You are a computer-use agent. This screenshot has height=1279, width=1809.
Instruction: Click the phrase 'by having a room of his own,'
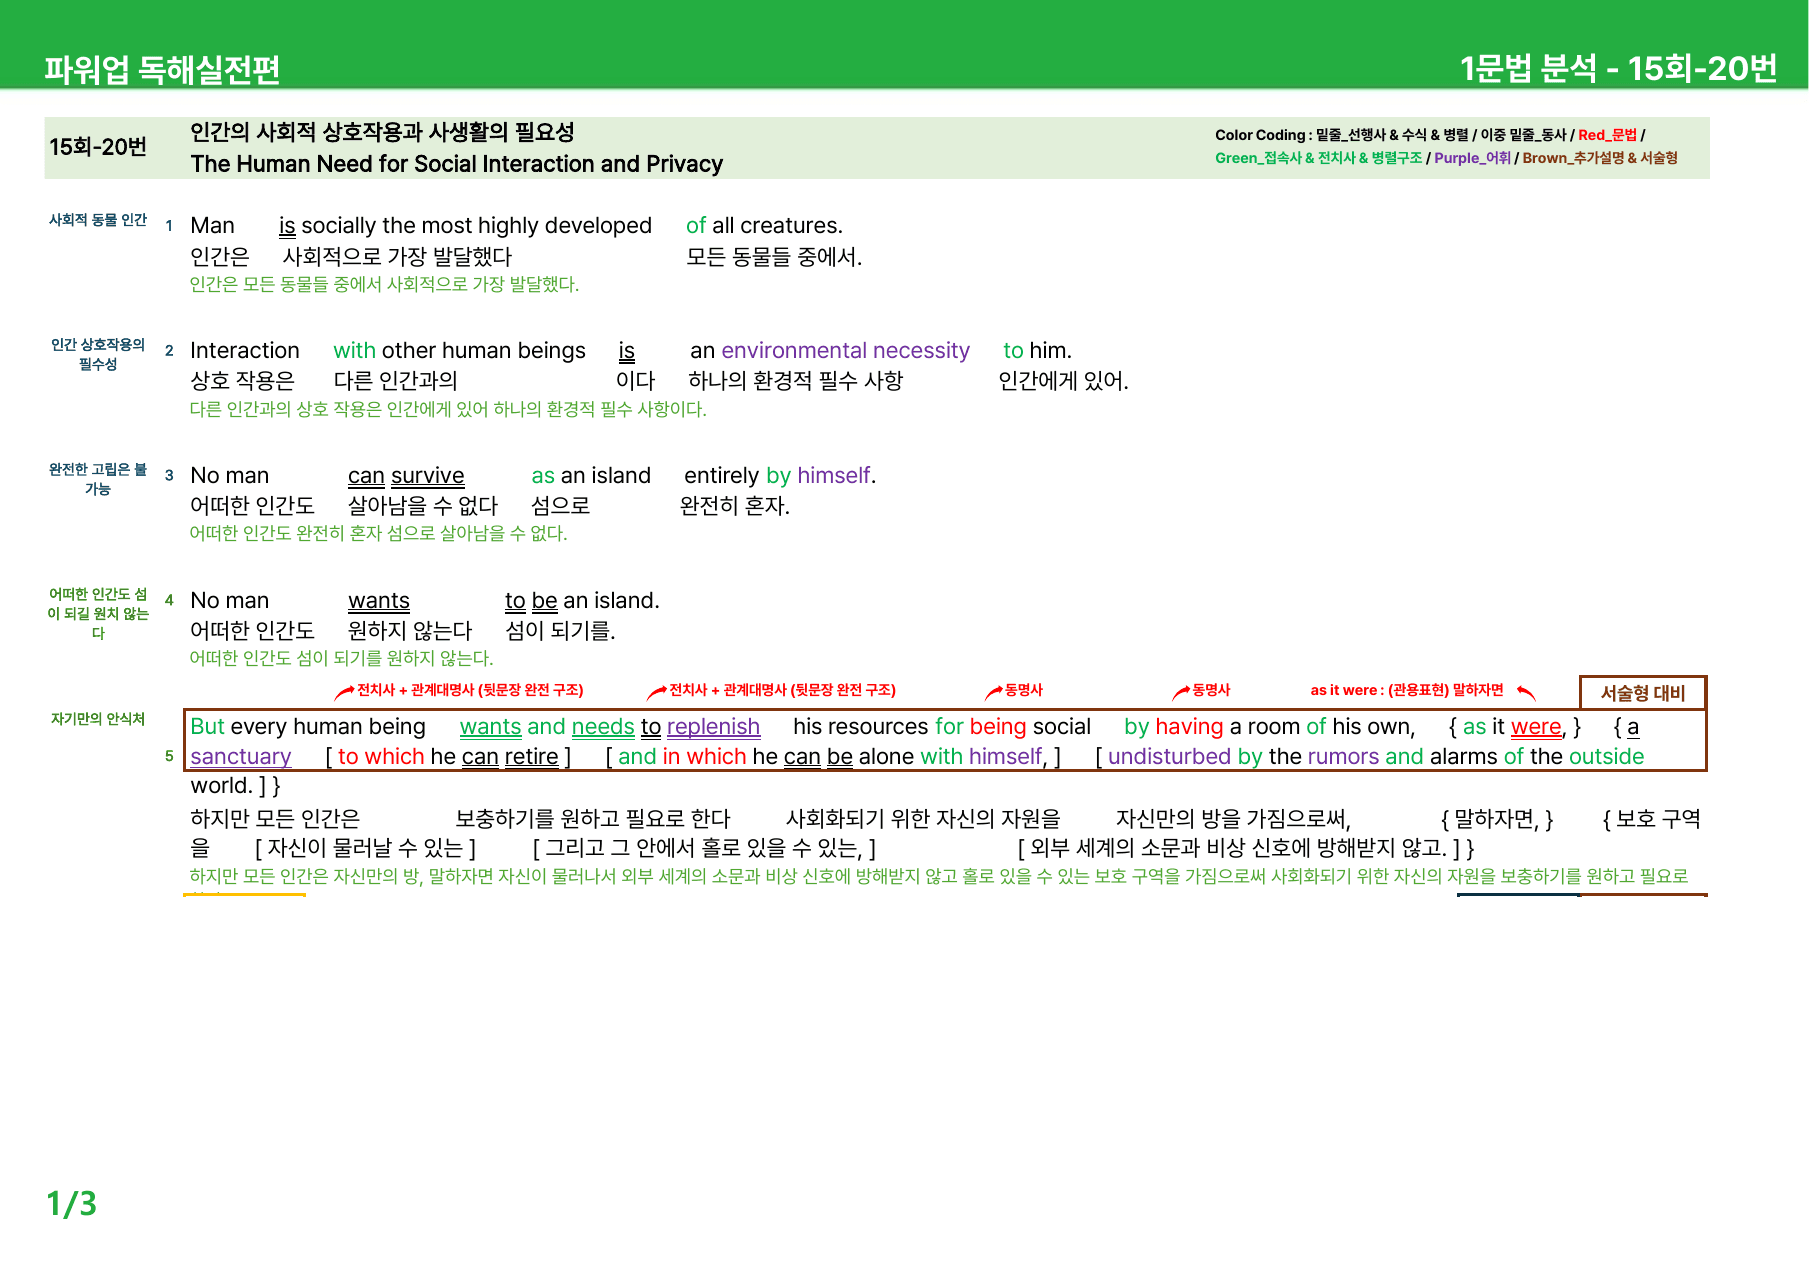click(1270, 727)
